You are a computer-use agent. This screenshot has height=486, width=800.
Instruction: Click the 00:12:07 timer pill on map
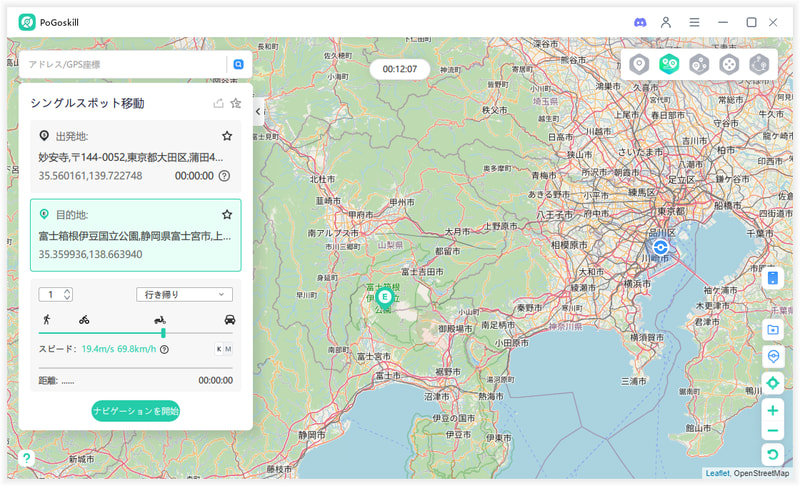point(399,69)
